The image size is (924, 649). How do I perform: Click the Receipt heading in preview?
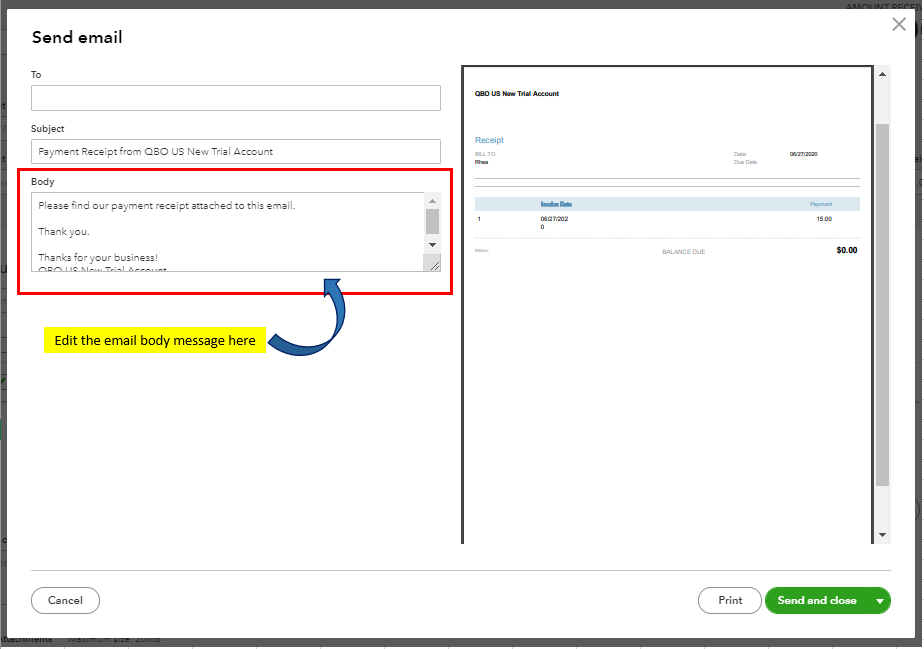tap(489, 140)
